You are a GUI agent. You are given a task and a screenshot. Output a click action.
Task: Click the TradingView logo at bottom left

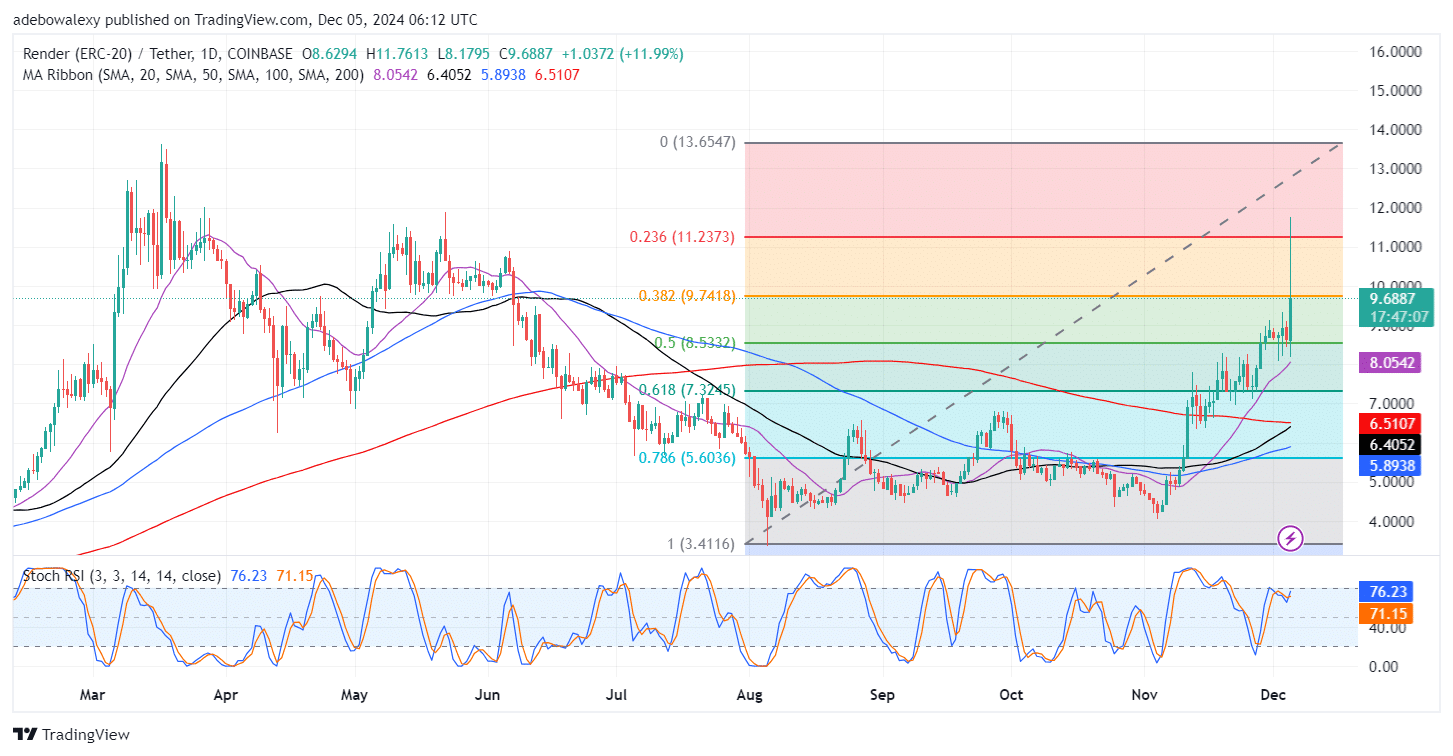pos(71,734)
